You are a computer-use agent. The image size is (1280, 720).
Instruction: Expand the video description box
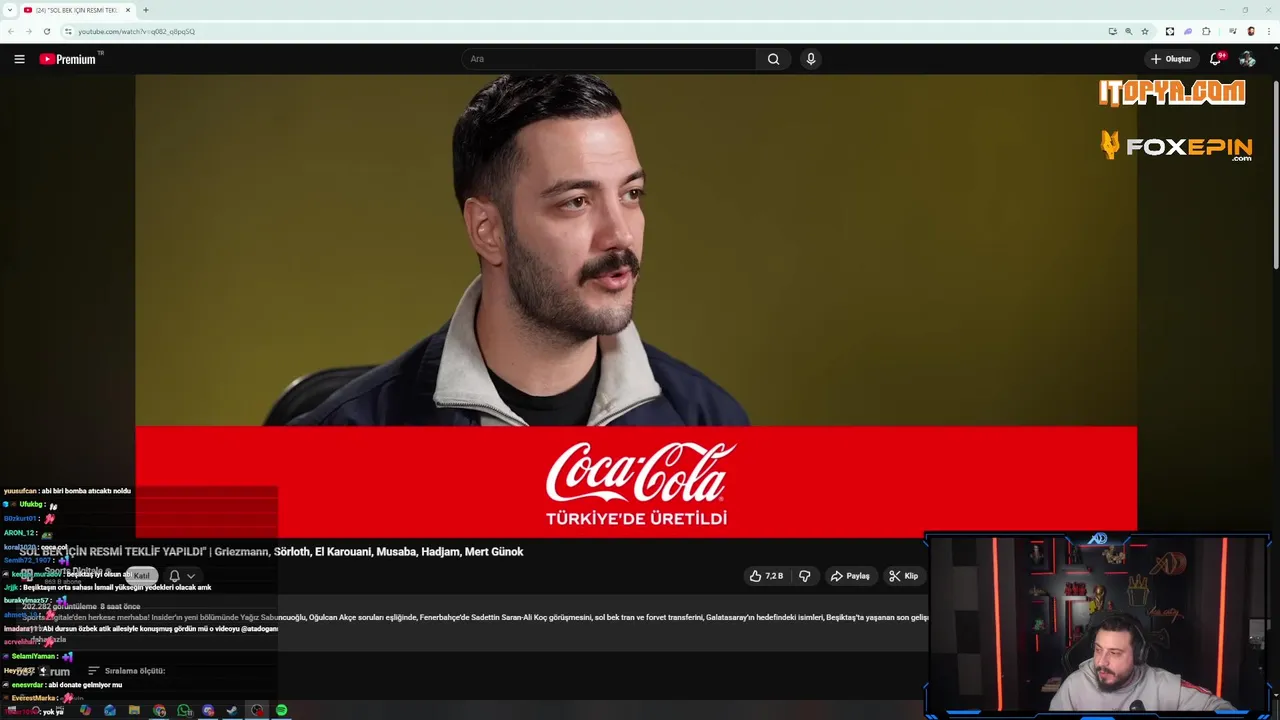475,623
